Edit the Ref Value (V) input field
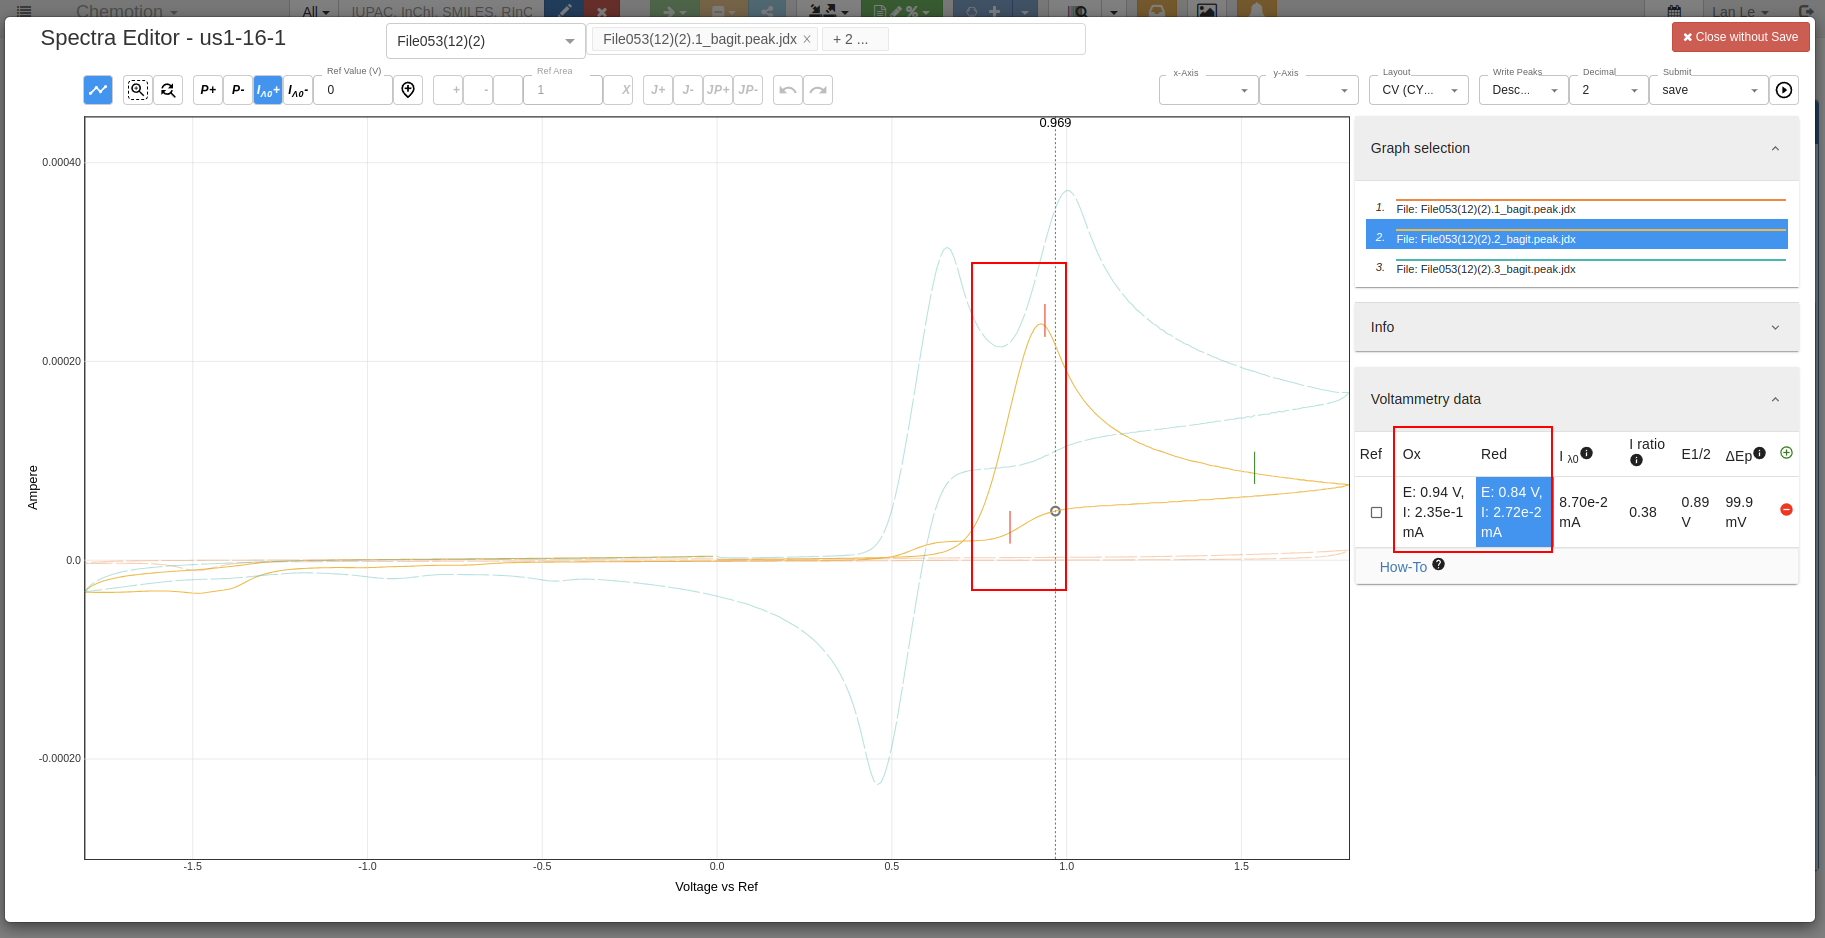Image resolution: width=1825 pixels, height=938 pixels. tap(353, 90)
